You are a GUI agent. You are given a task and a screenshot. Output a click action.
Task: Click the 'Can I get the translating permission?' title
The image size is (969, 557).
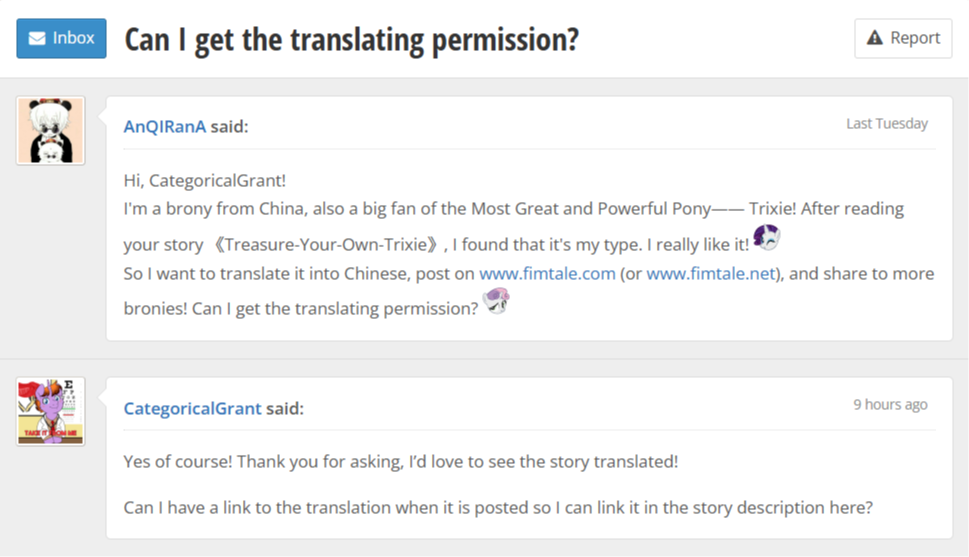[352, 40]
